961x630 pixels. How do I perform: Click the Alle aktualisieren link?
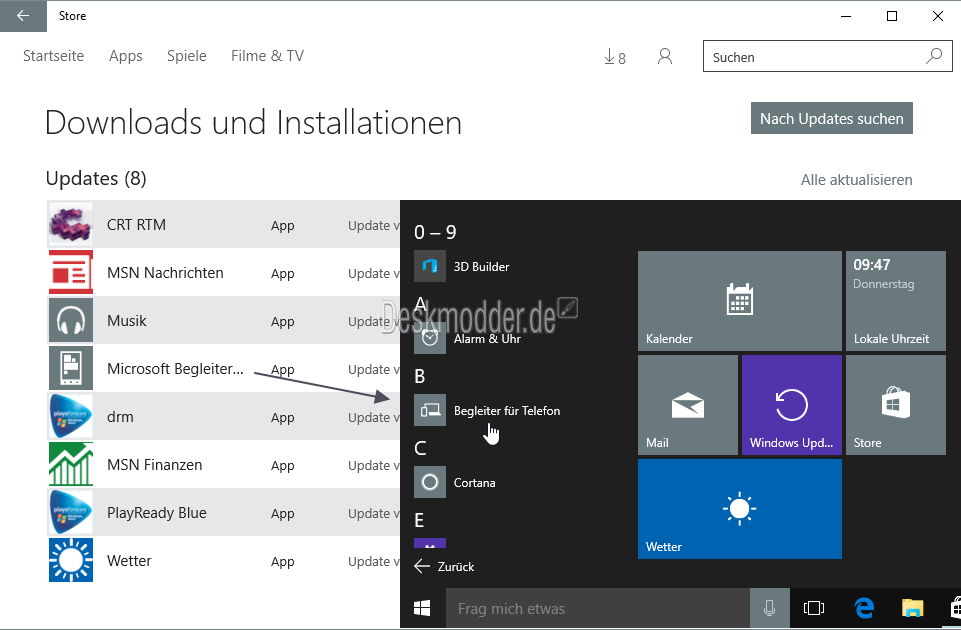tap(856, 180)
